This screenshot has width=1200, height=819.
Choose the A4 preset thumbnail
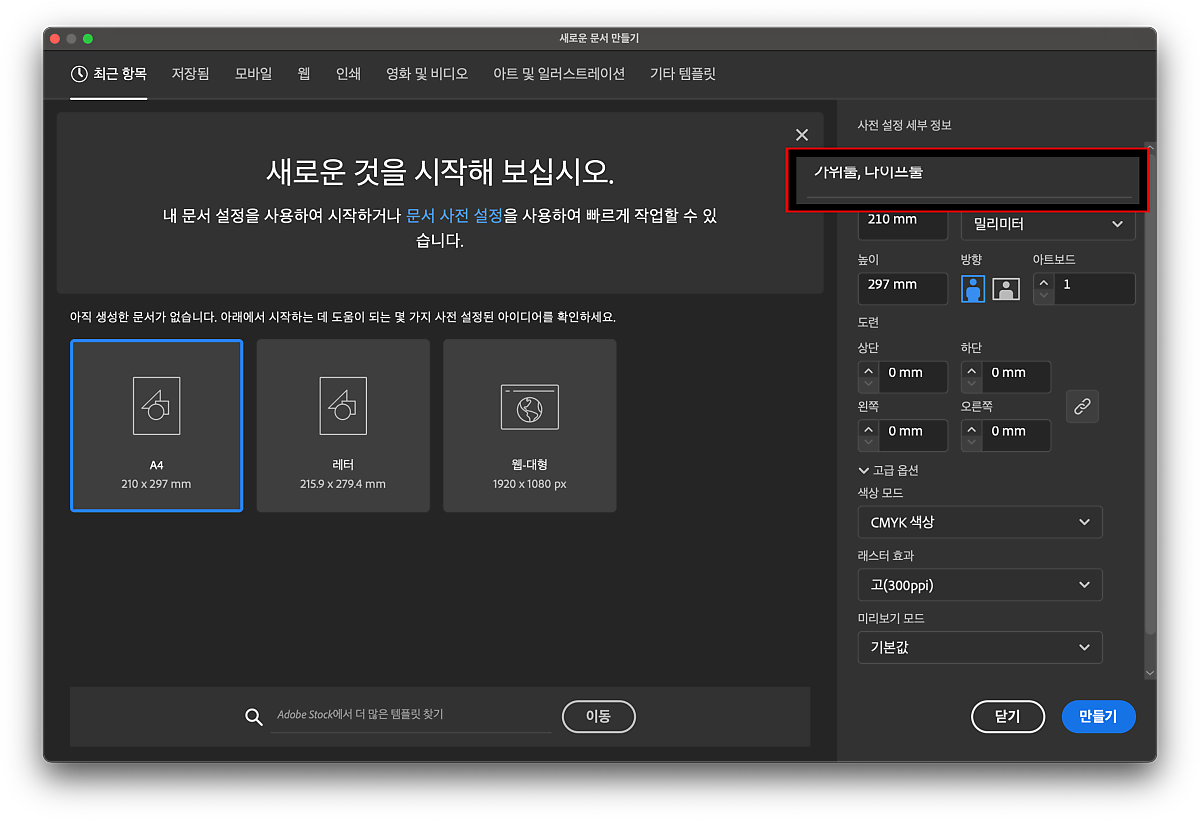pyautogui.click(x=156, y=425)
